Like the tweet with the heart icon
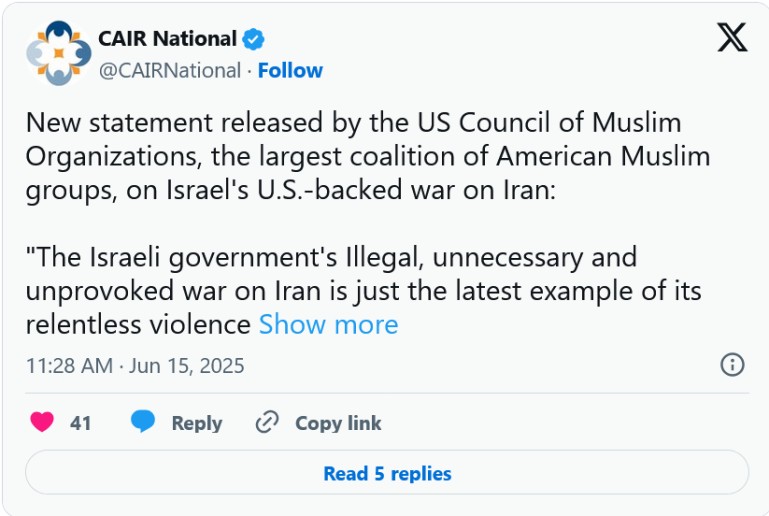The height and width of the screenshot is (516, 769). [42, 423]
